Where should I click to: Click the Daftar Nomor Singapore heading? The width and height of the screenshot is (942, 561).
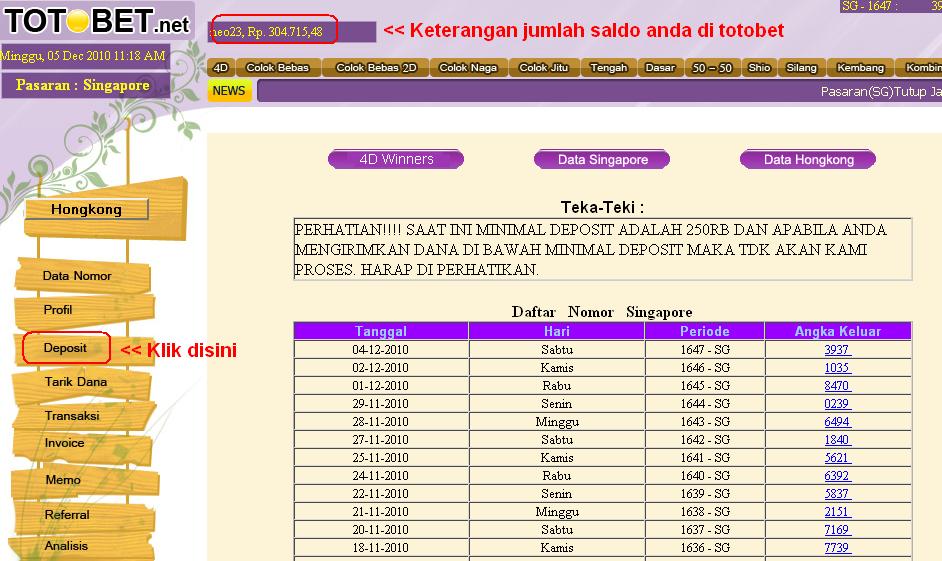pos(602,312)
